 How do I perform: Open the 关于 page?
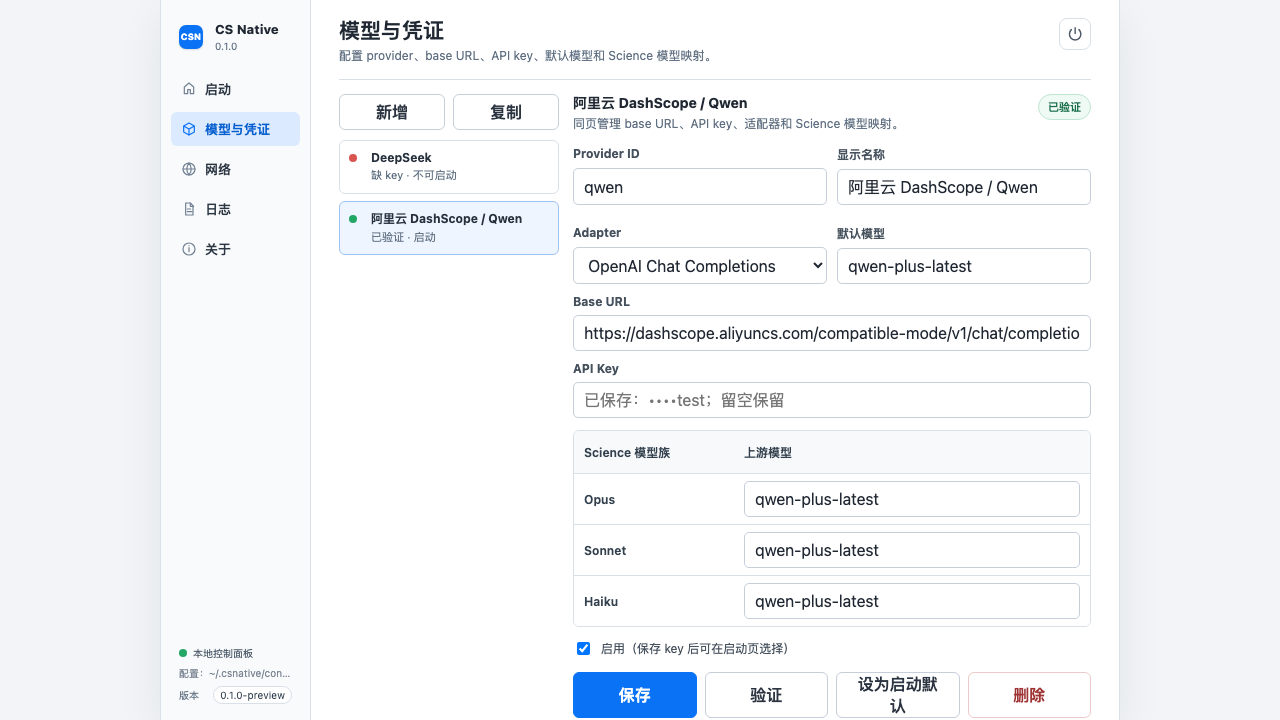click(235, 249)
